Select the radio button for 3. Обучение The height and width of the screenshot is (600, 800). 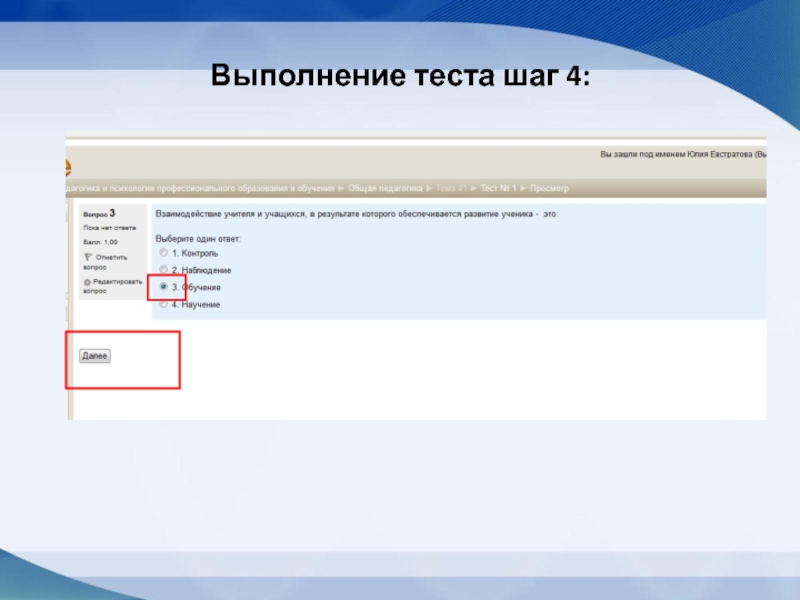click(x=163, y=287)
